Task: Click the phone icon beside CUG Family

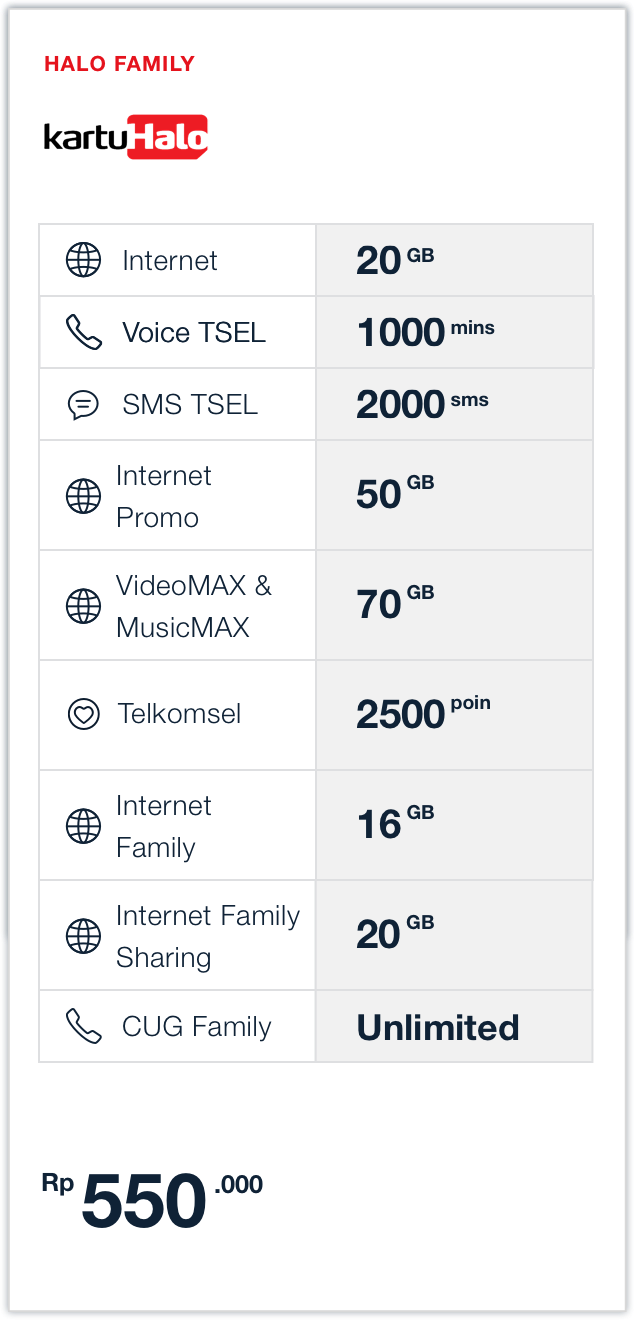Action: tap(83, 1026)
